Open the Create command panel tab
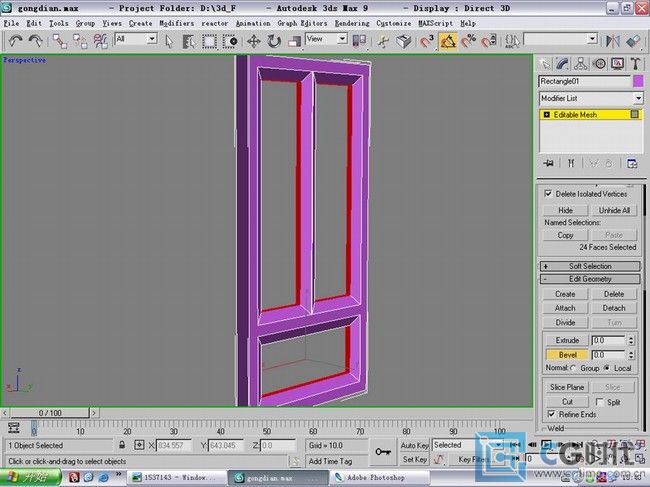650x487 pixels. pos(545,64)
